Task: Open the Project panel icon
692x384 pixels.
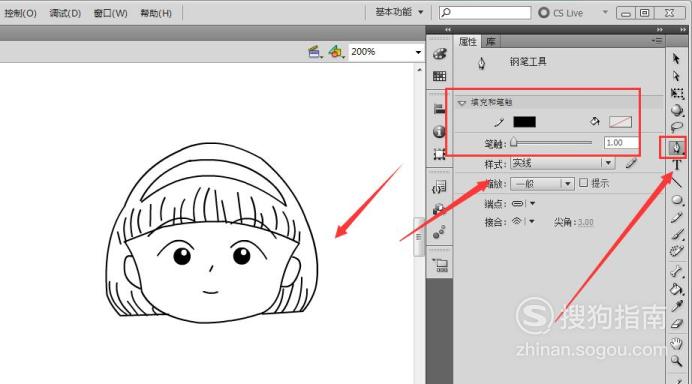Action: pos(440,265)
